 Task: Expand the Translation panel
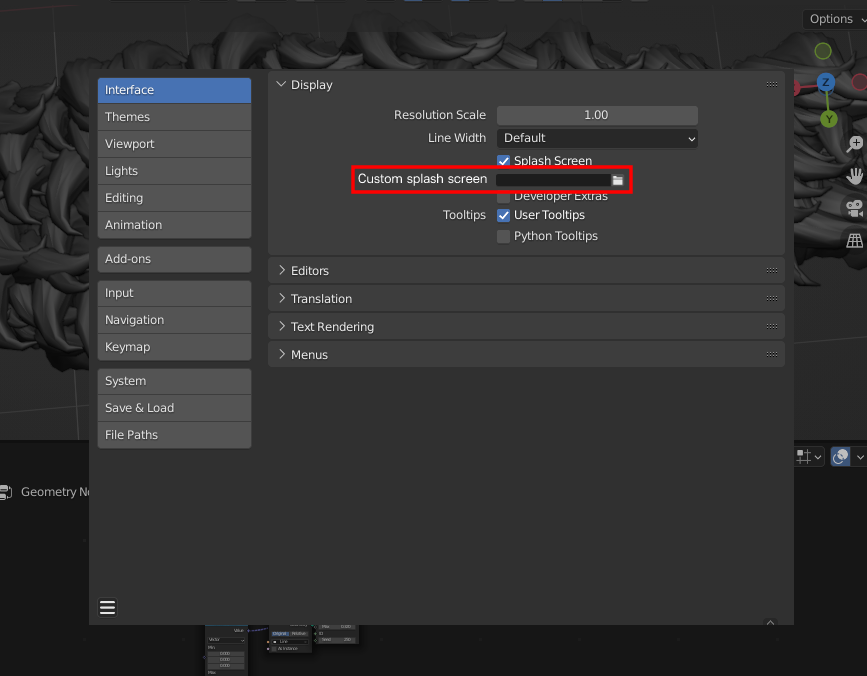pos(281,298)
